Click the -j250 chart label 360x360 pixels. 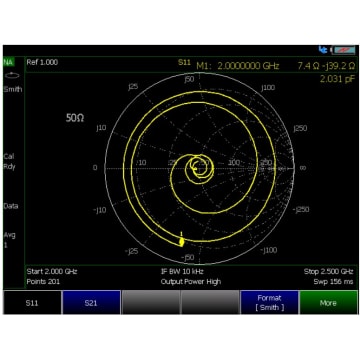click(301, 209)
